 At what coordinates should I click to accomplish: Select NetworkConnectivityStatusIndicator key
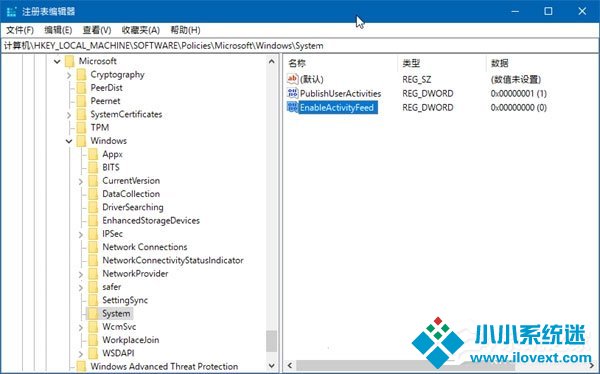173,260
